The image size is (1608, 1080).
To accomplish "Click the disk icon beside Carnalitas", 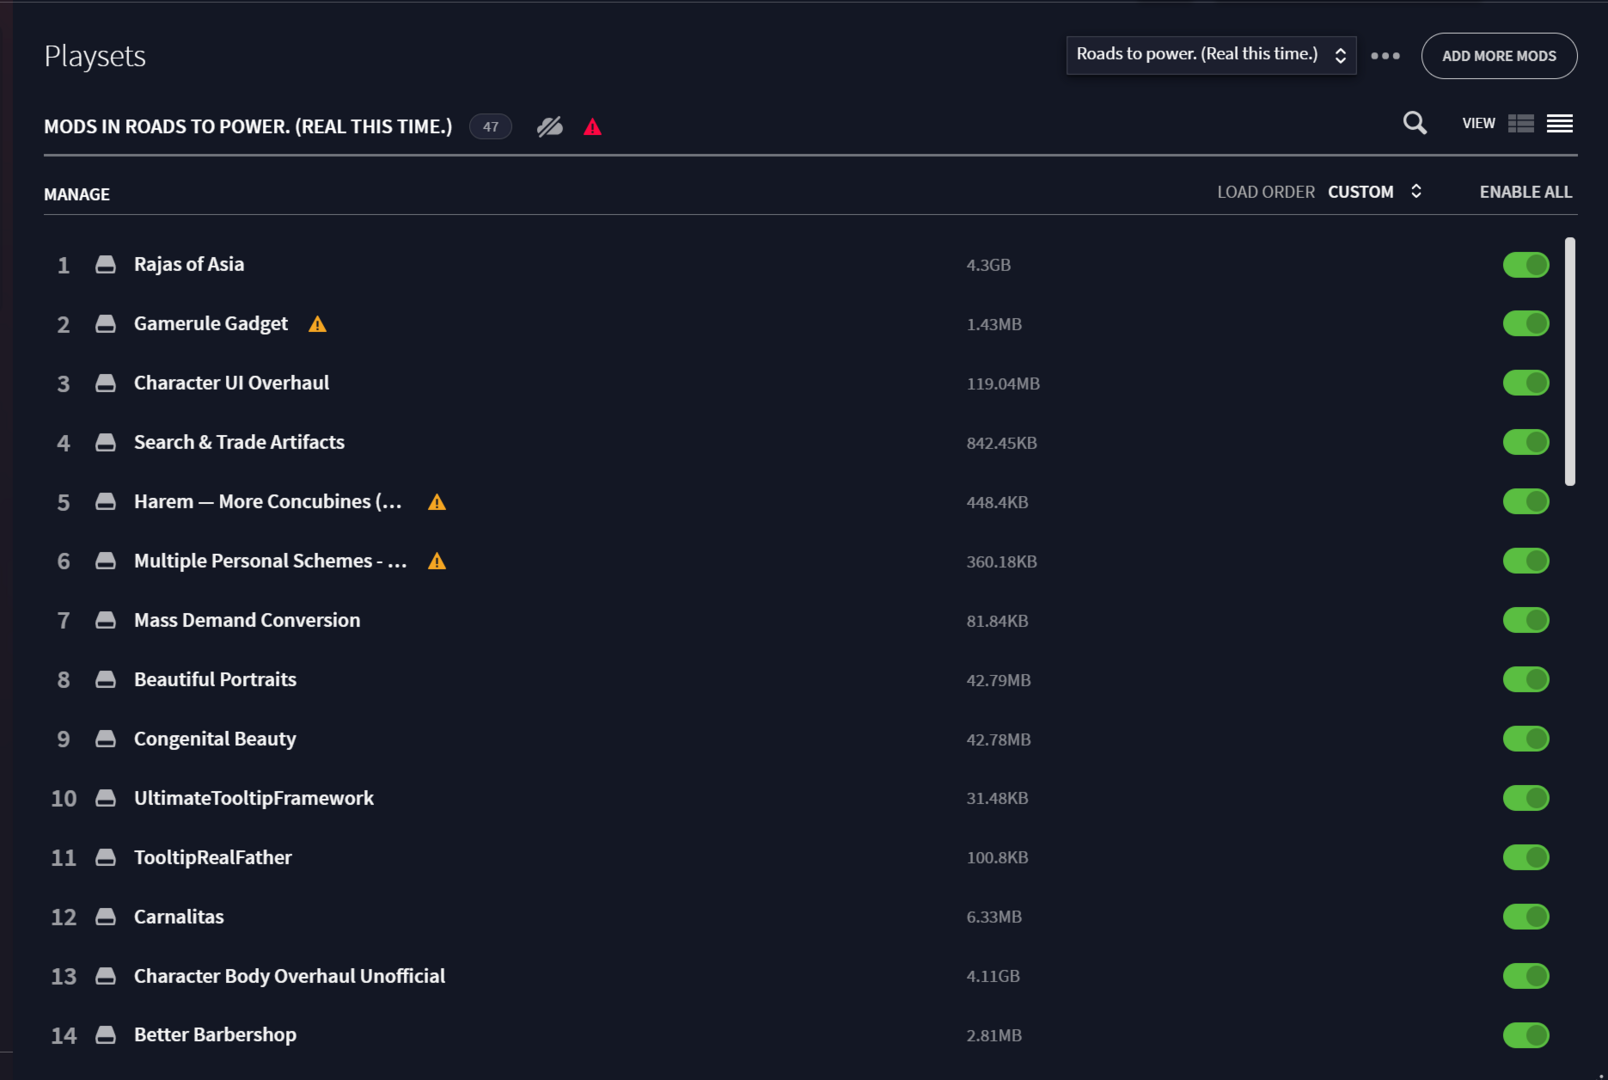I will click(x=106, y=916).
